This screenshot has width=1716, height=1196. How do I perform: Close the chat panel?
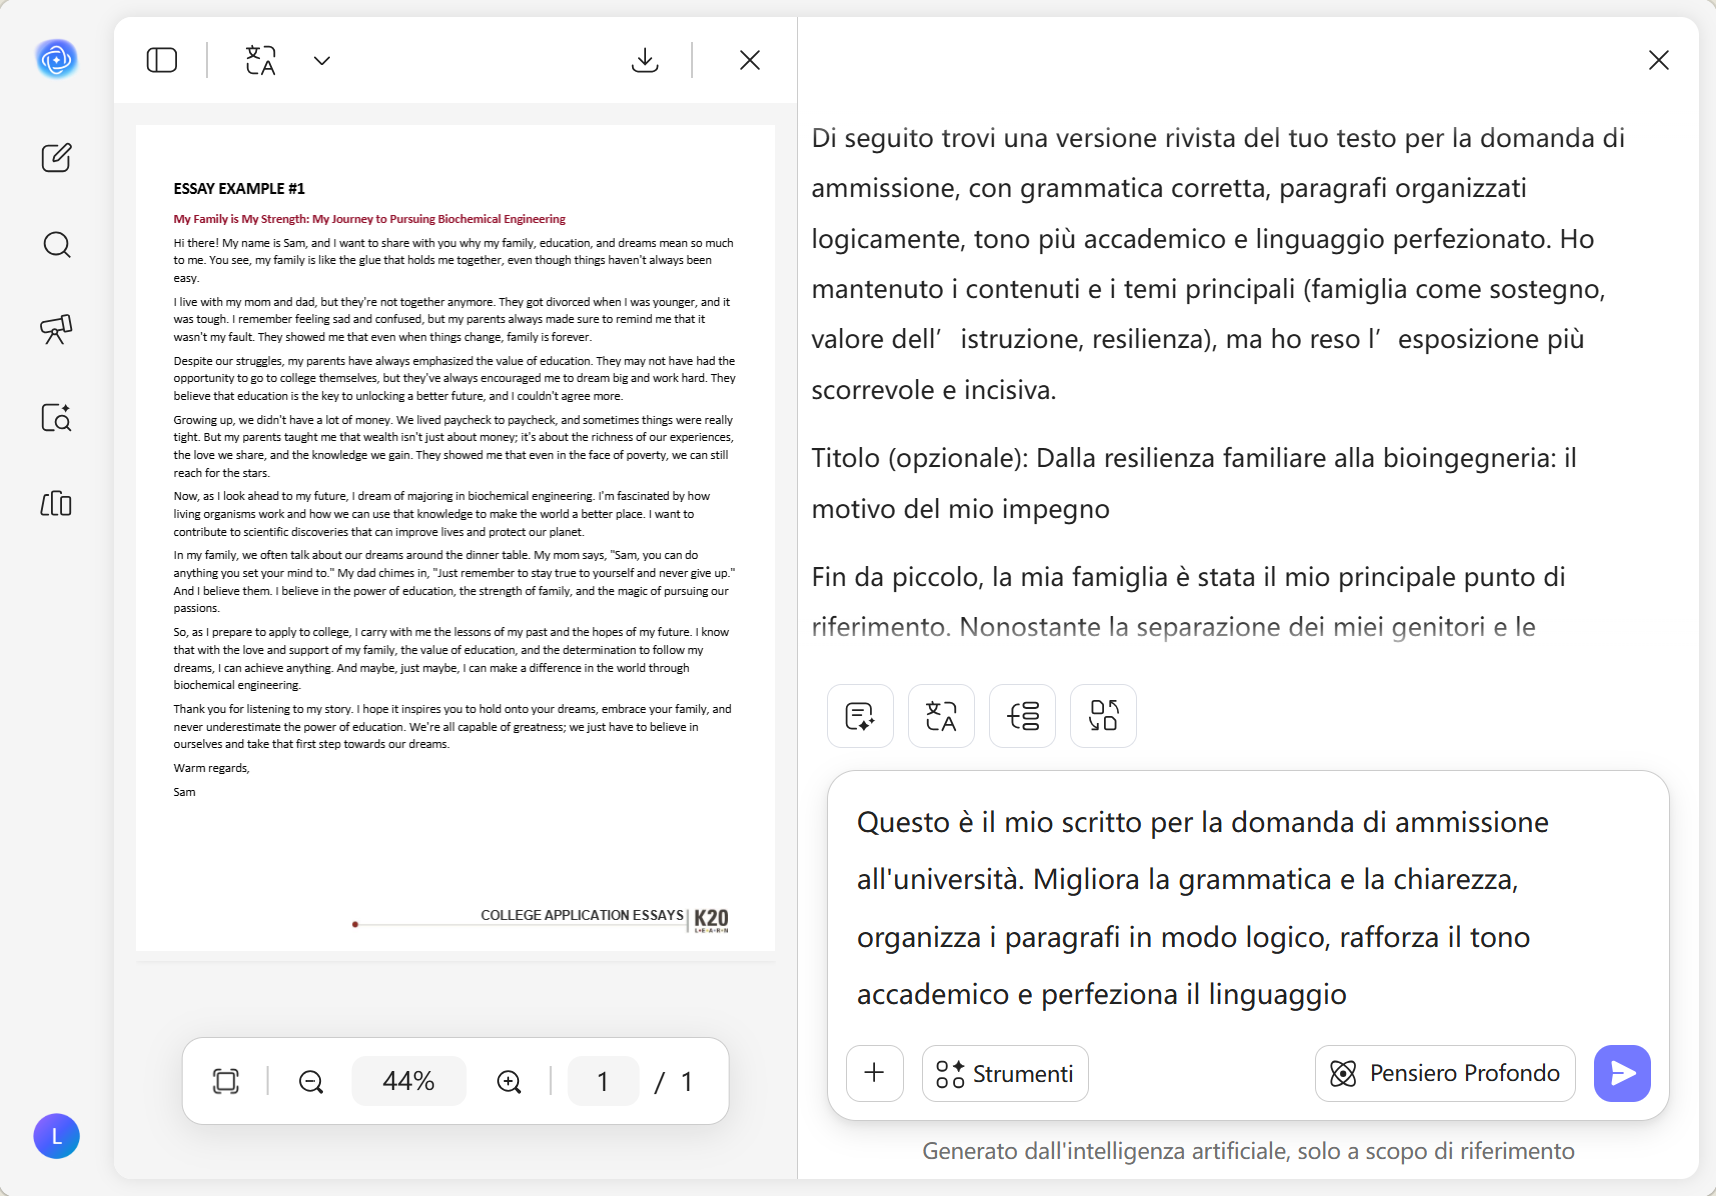1659,60
